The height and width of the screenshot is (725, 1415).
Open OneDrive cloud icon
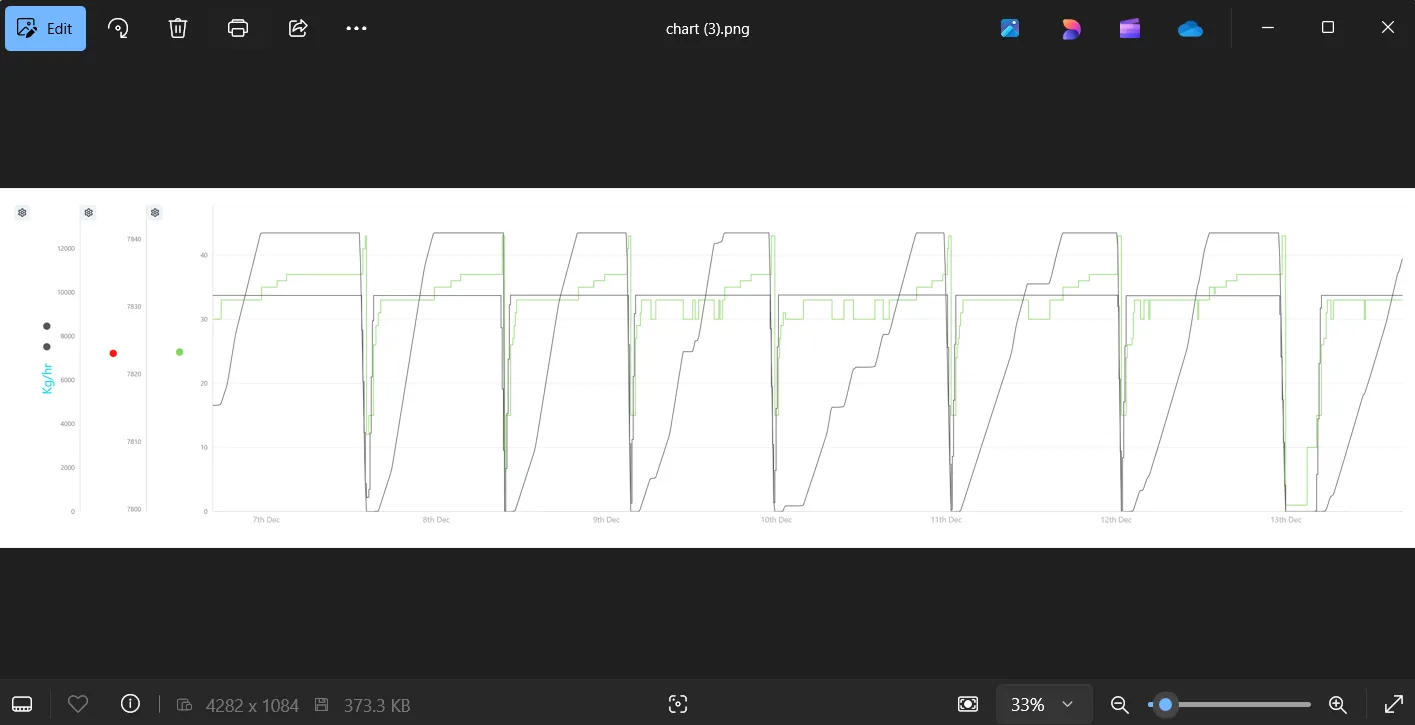pos(1190,28)
